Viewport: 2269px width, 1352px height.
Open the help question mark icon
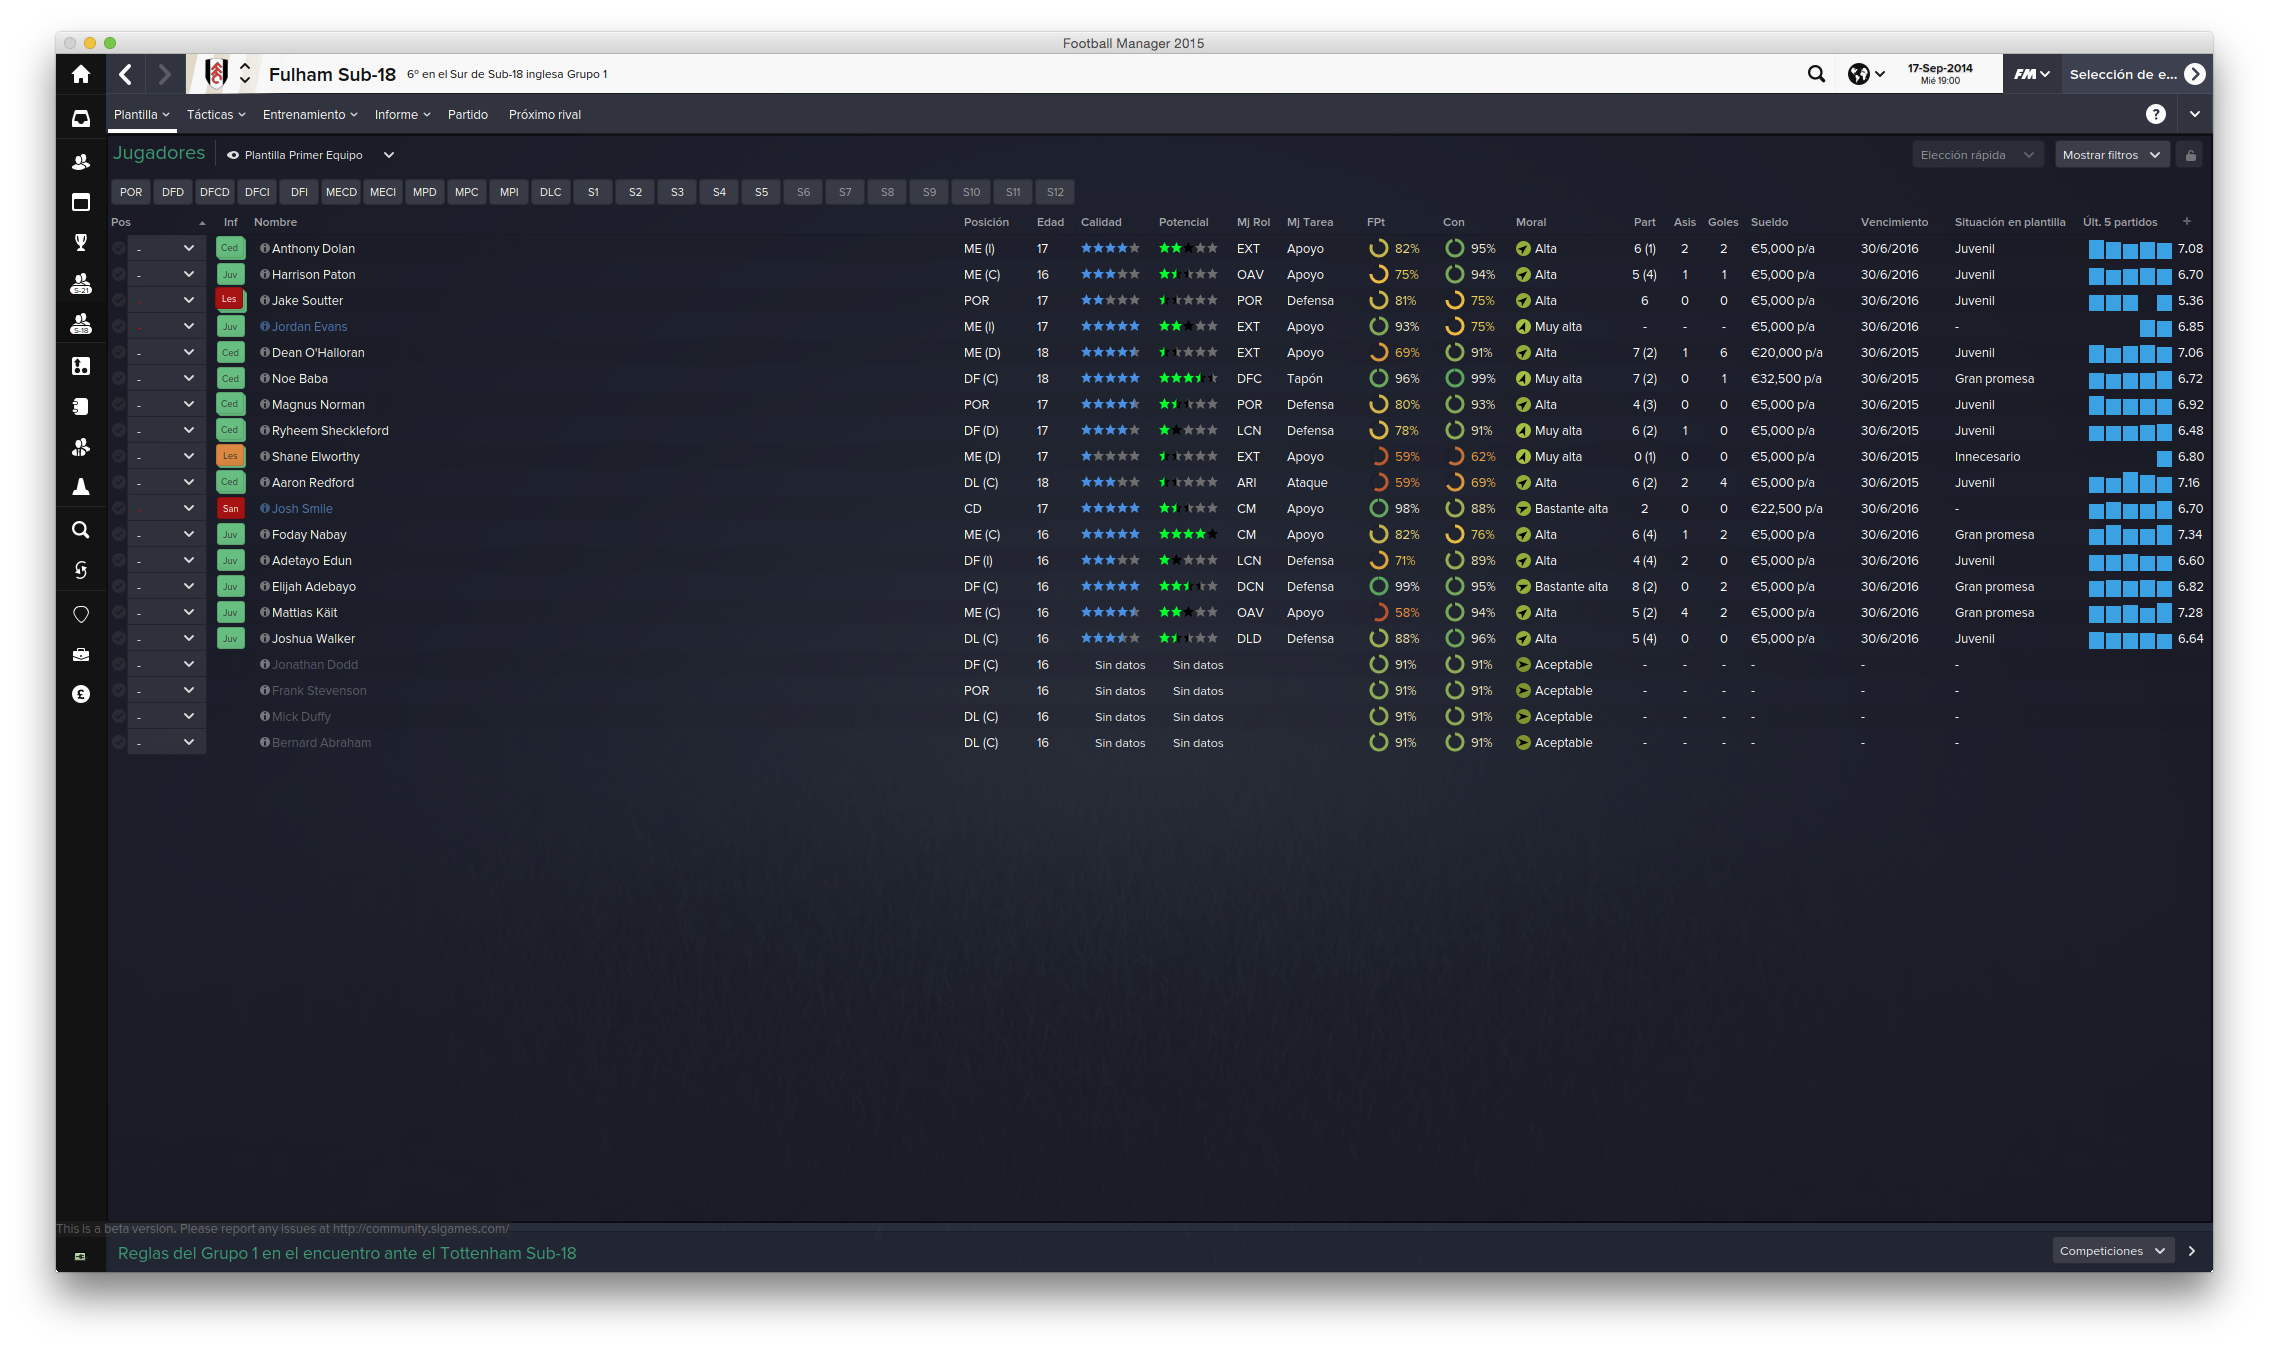(x=2155, y=114)
